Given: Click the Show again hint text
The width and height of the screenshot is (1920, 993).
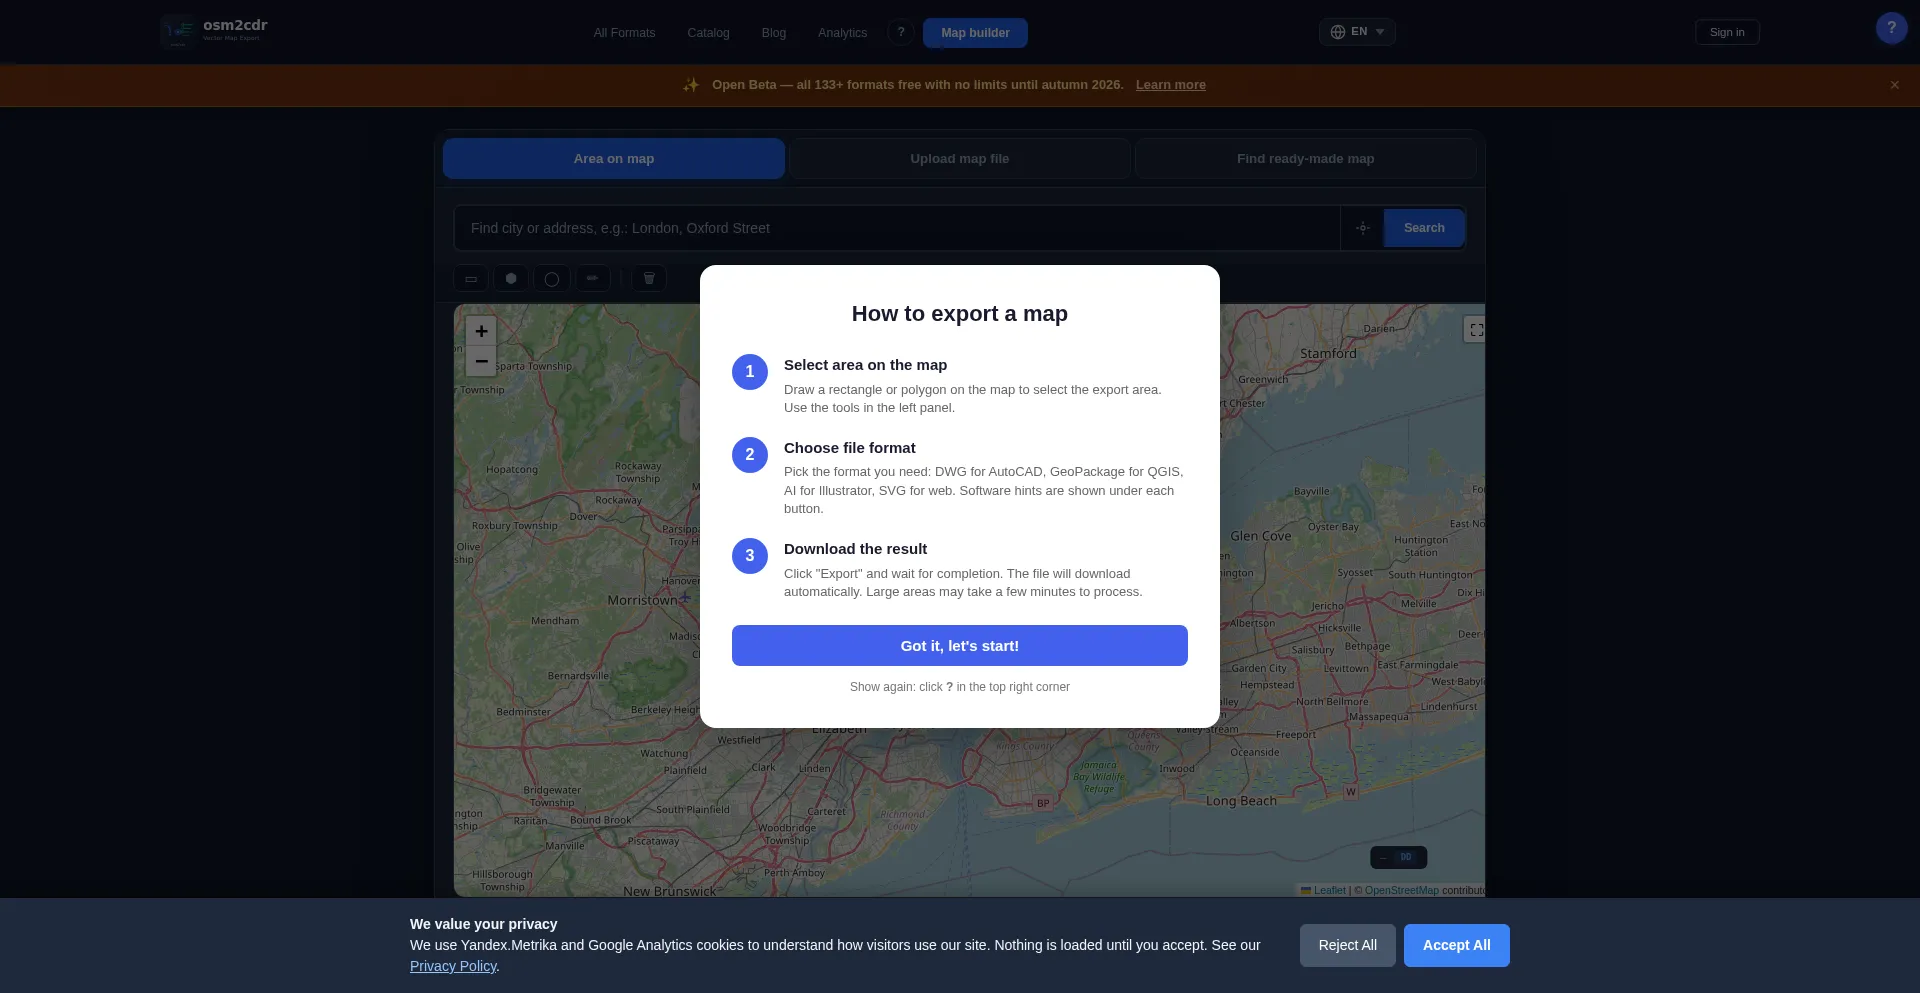Looking at the screenshot, I should point(960,687).
